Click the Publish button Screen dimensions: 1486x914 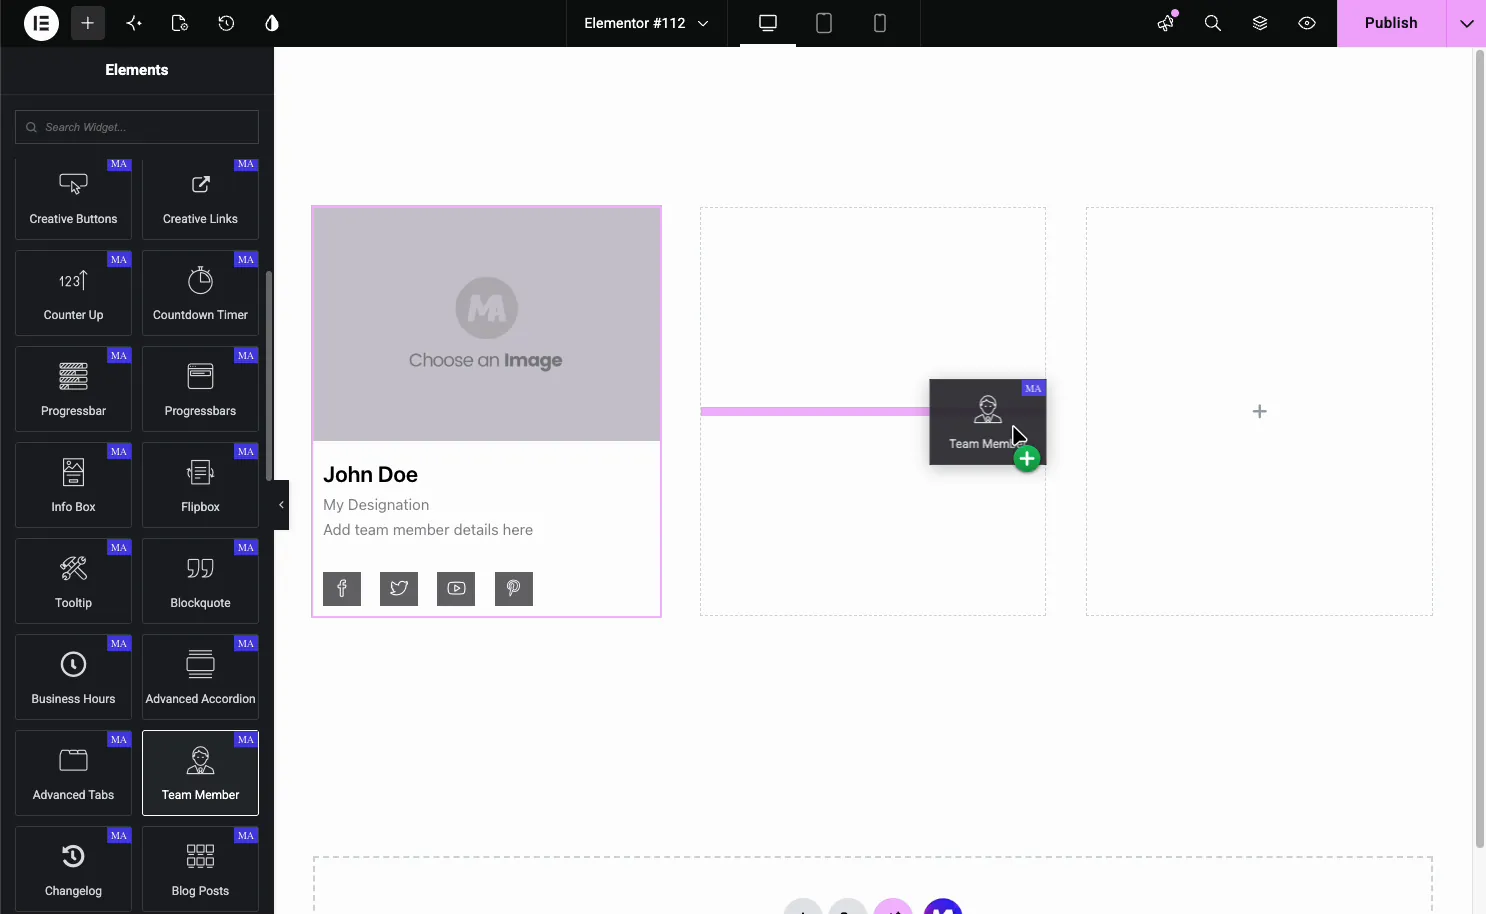click(x=1391, y=23)
